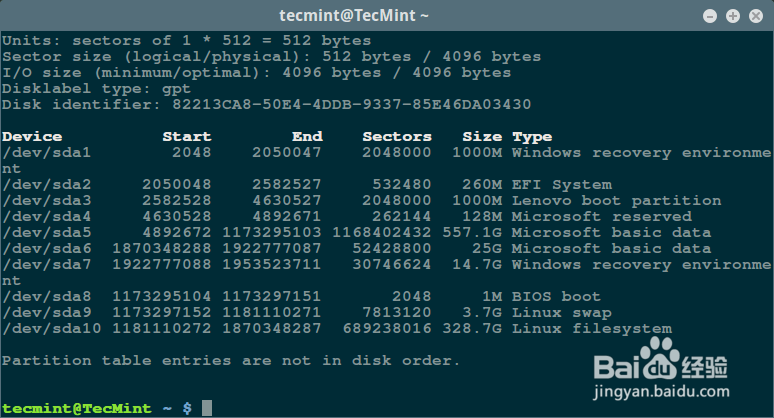Click the Sectors column header

pos(397,137)
